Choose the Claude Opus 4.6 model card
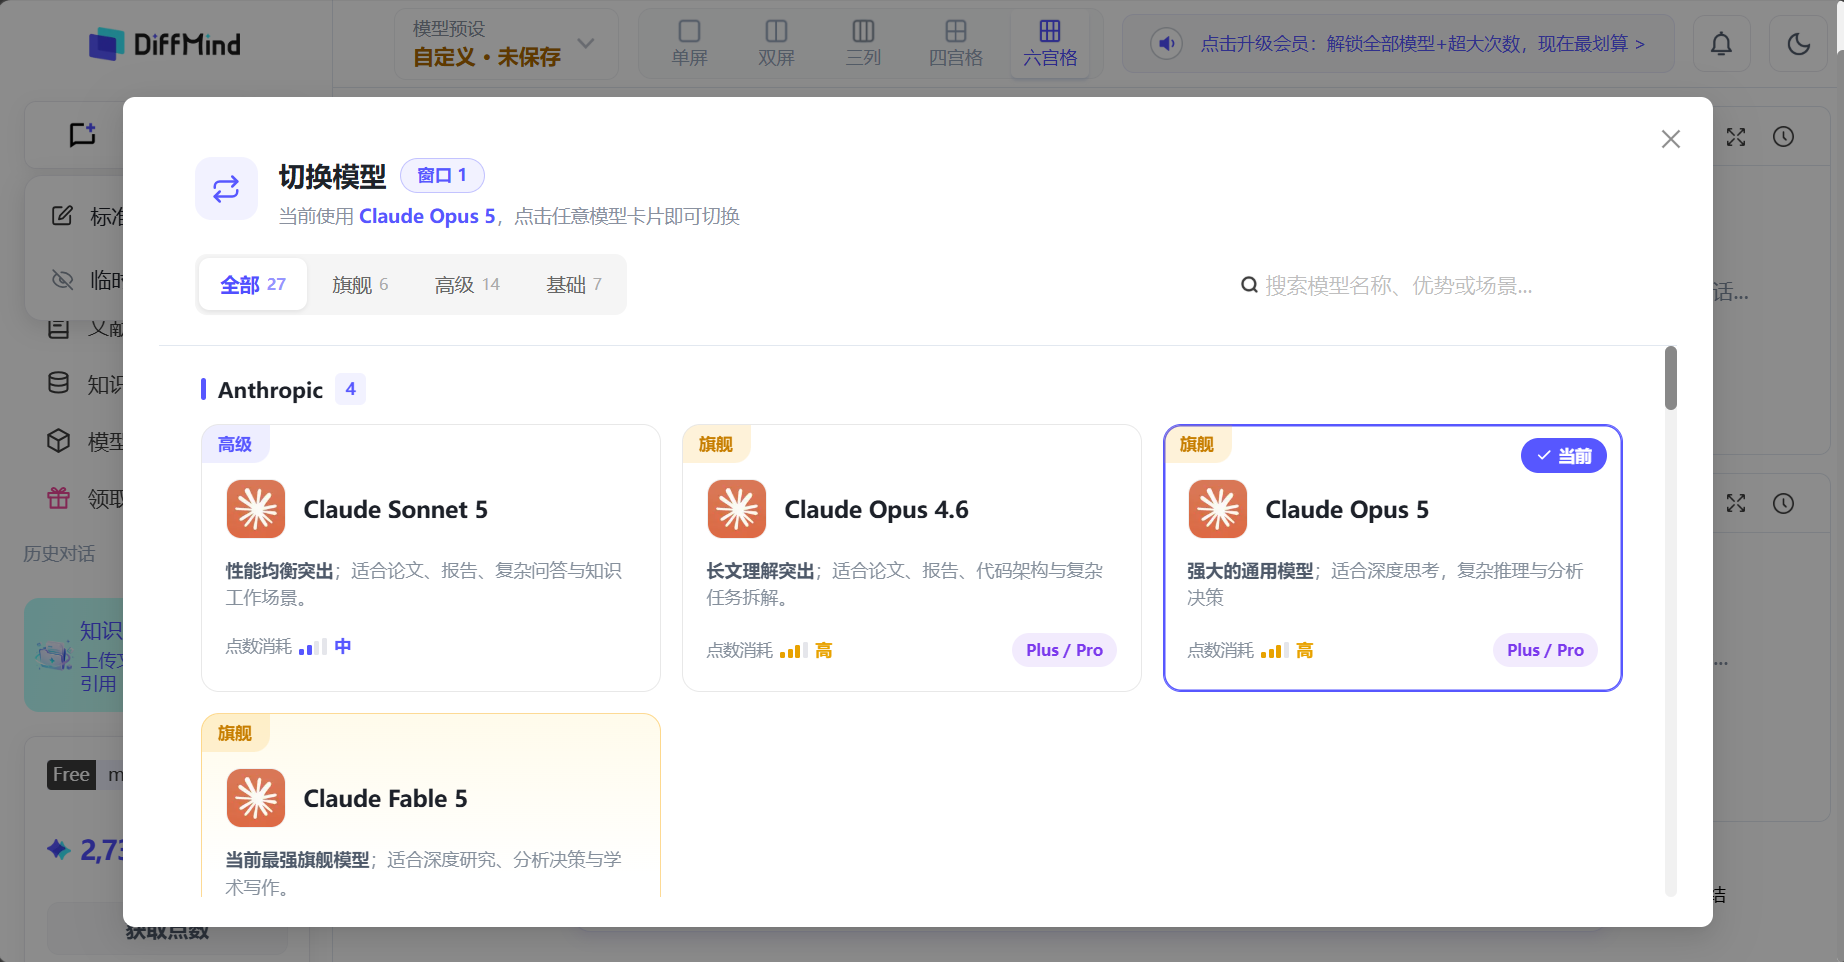The height and width of the screenshot is (962, 1844). [x=912, y=558]
